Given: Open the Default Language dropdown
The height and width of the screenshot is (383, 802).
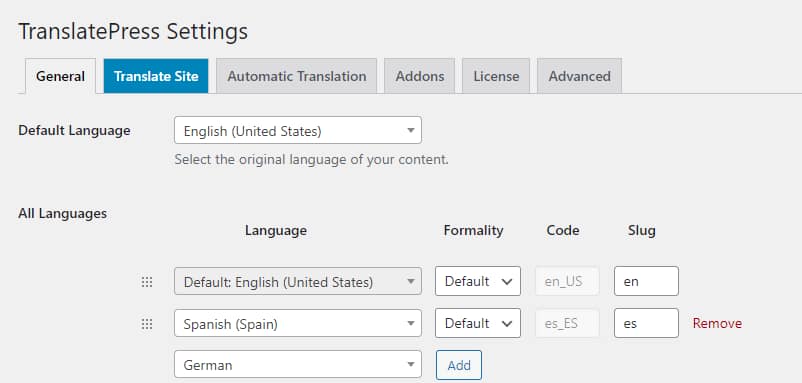Looking at the screenshot, I should 298,130.
